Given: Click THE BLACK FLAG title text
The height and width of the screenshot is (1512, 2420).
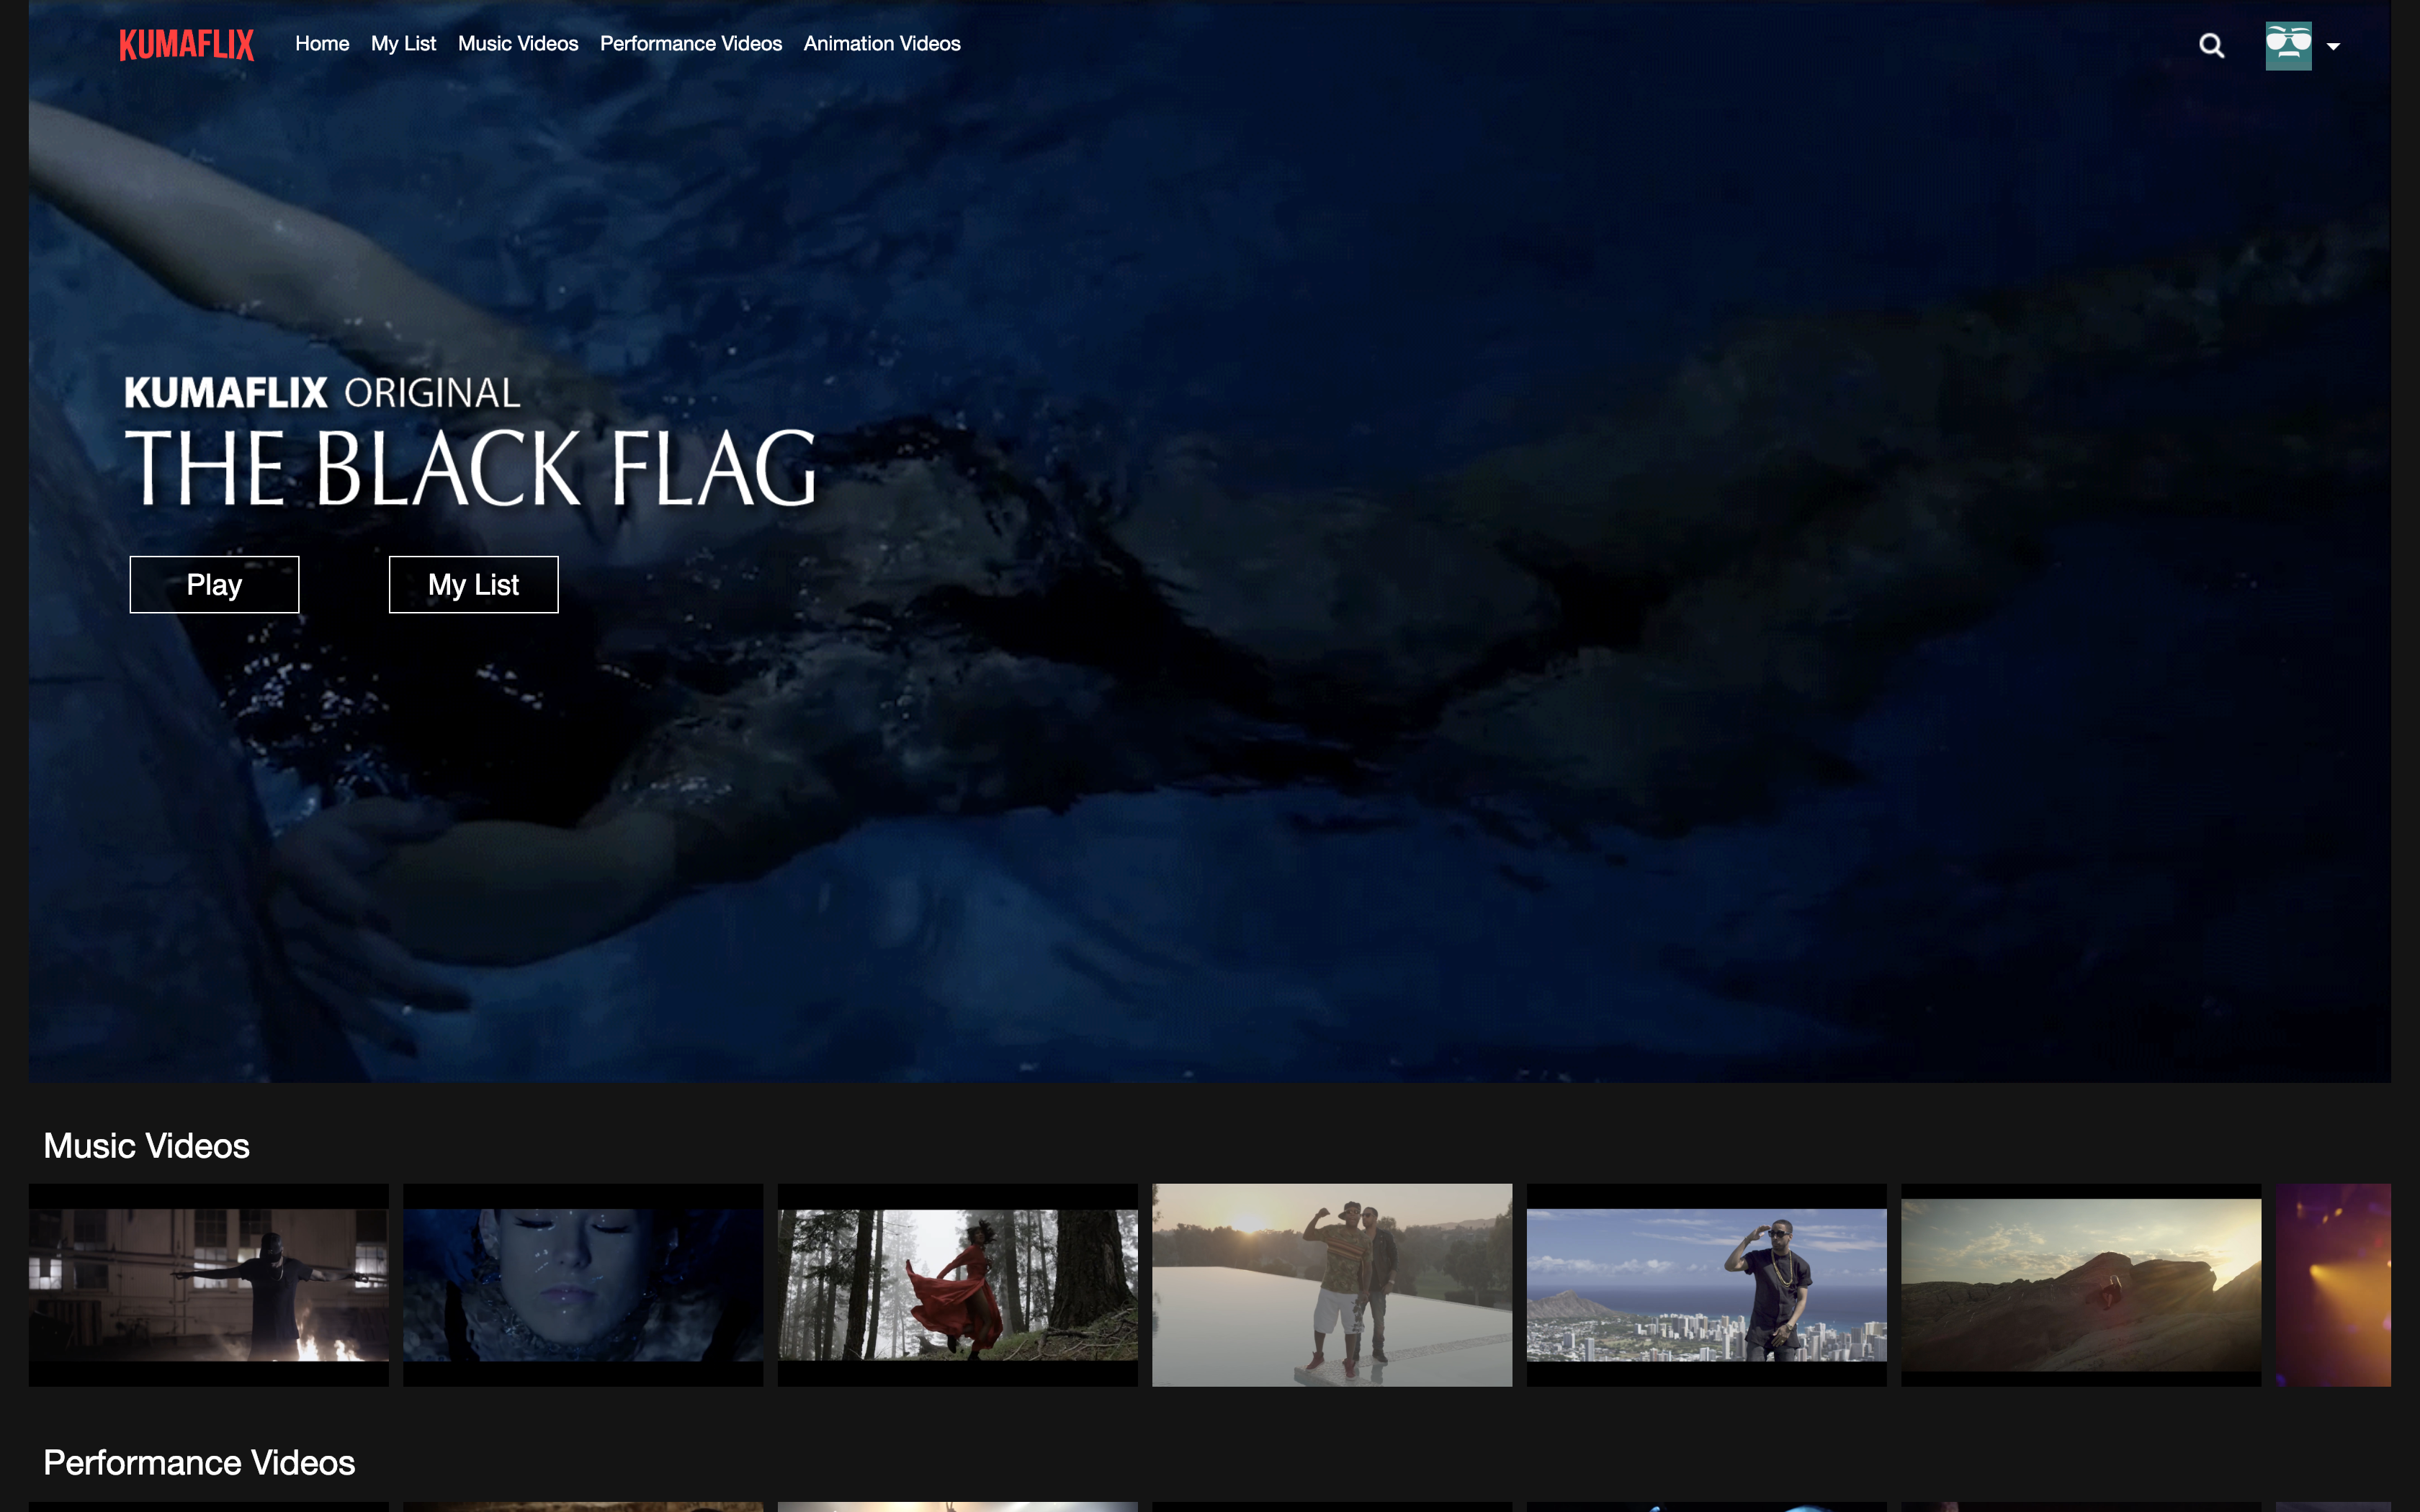Looking at the screenshot, I should click(x=471, y=468).
